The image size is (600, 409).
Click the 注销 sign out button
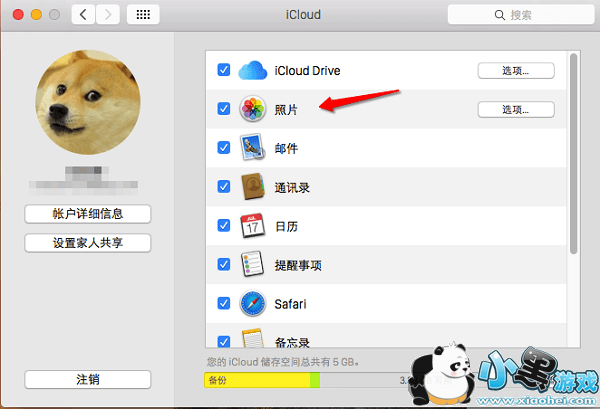tap(88, 380)
